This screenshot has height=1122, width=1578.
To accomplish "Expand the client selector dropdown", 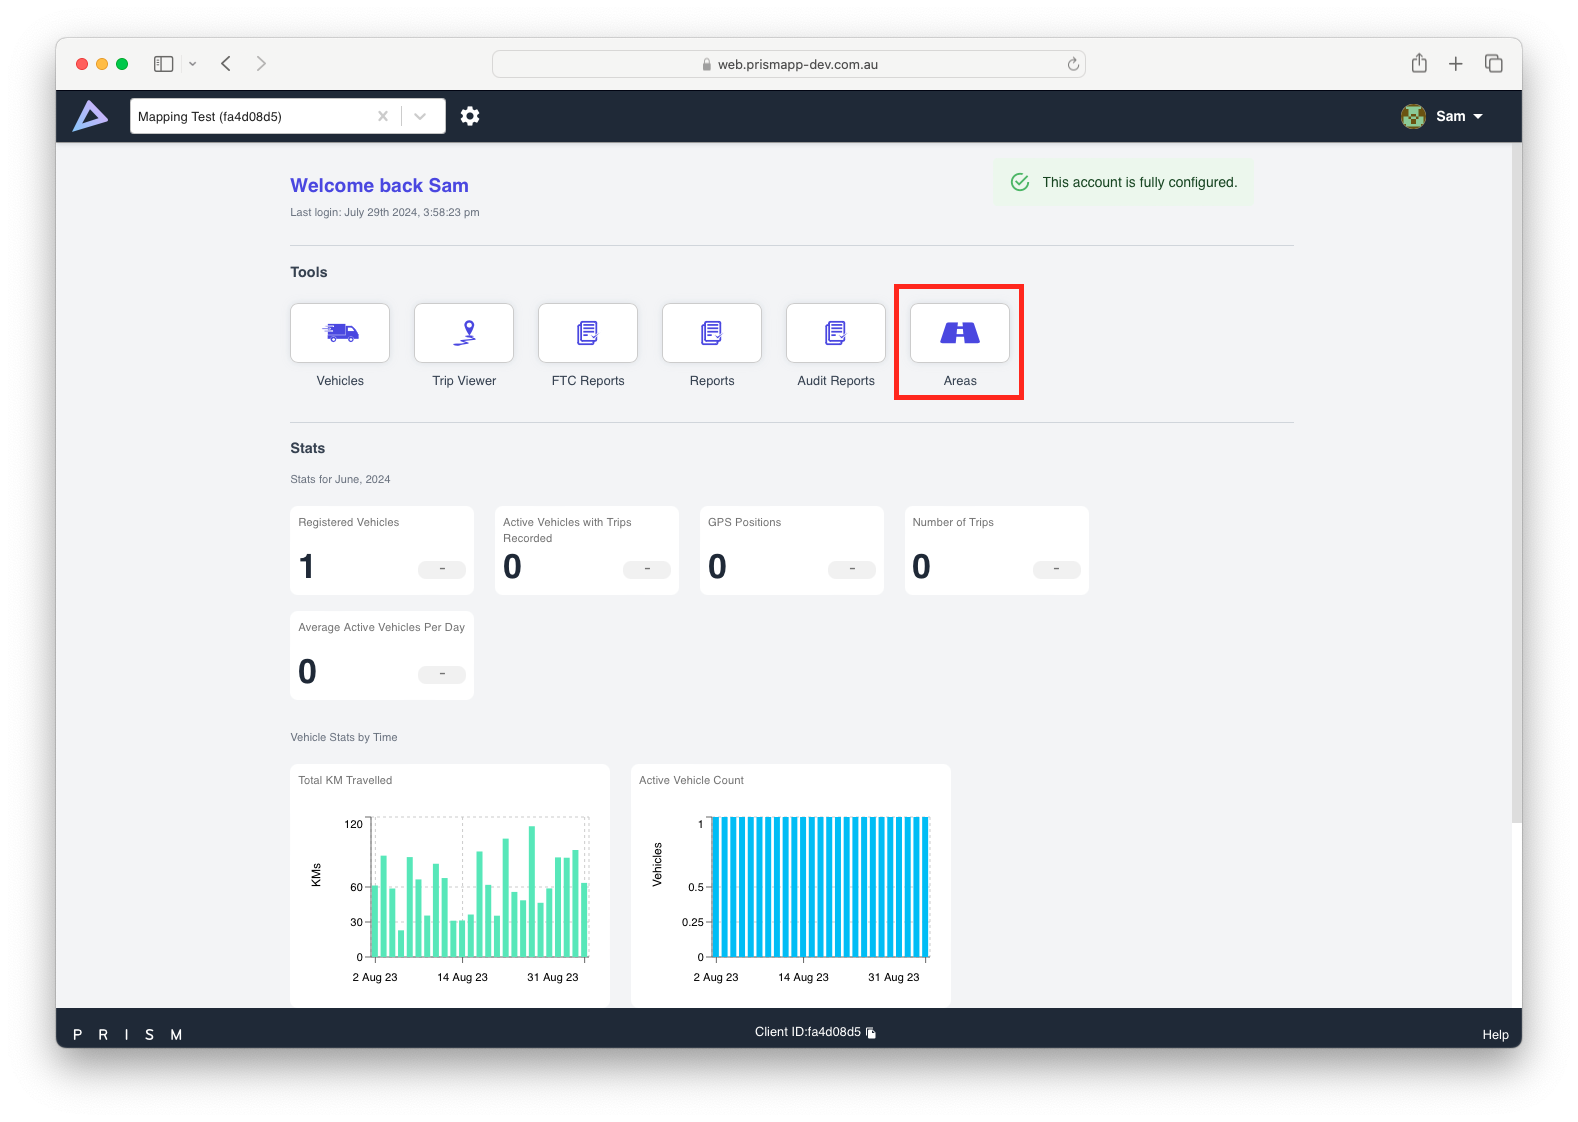I will [421, 116].
